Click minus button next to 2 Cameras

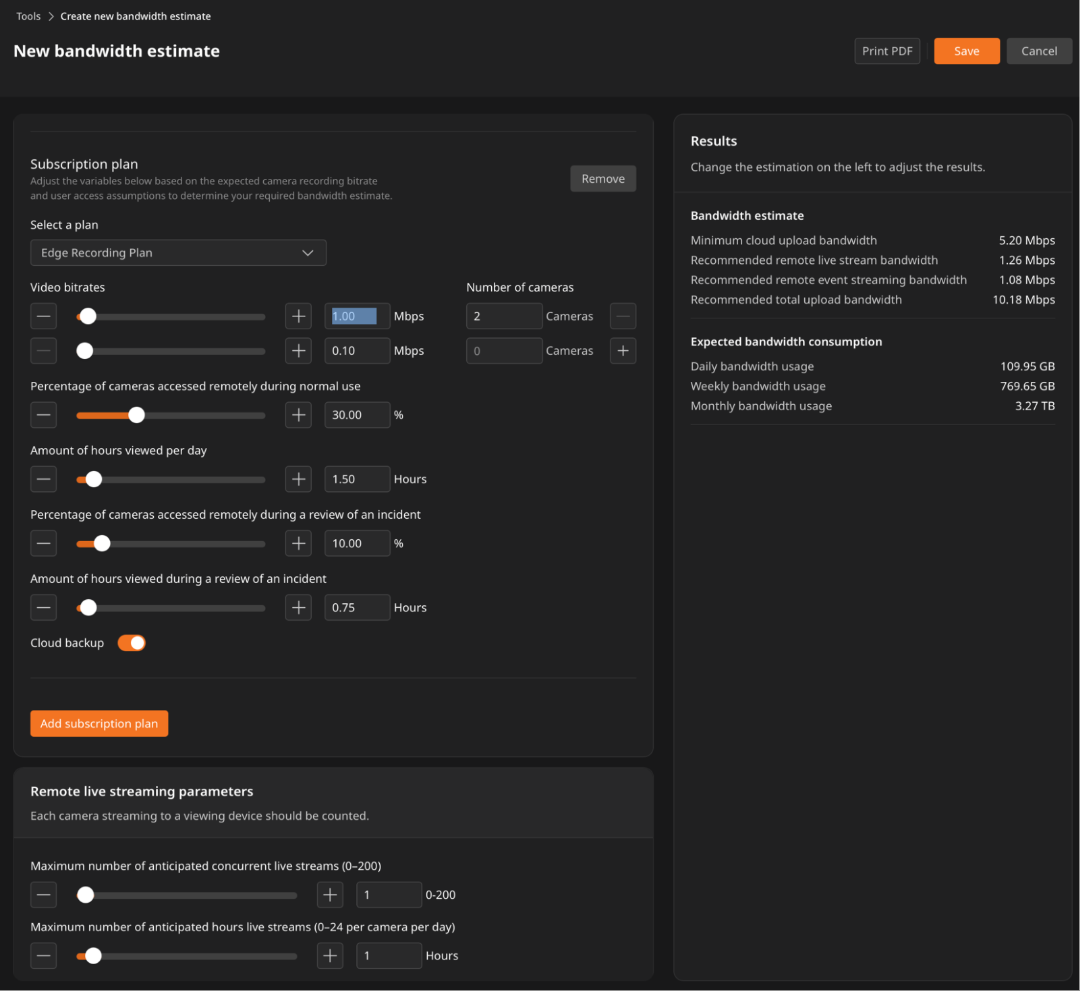(623, 316)
